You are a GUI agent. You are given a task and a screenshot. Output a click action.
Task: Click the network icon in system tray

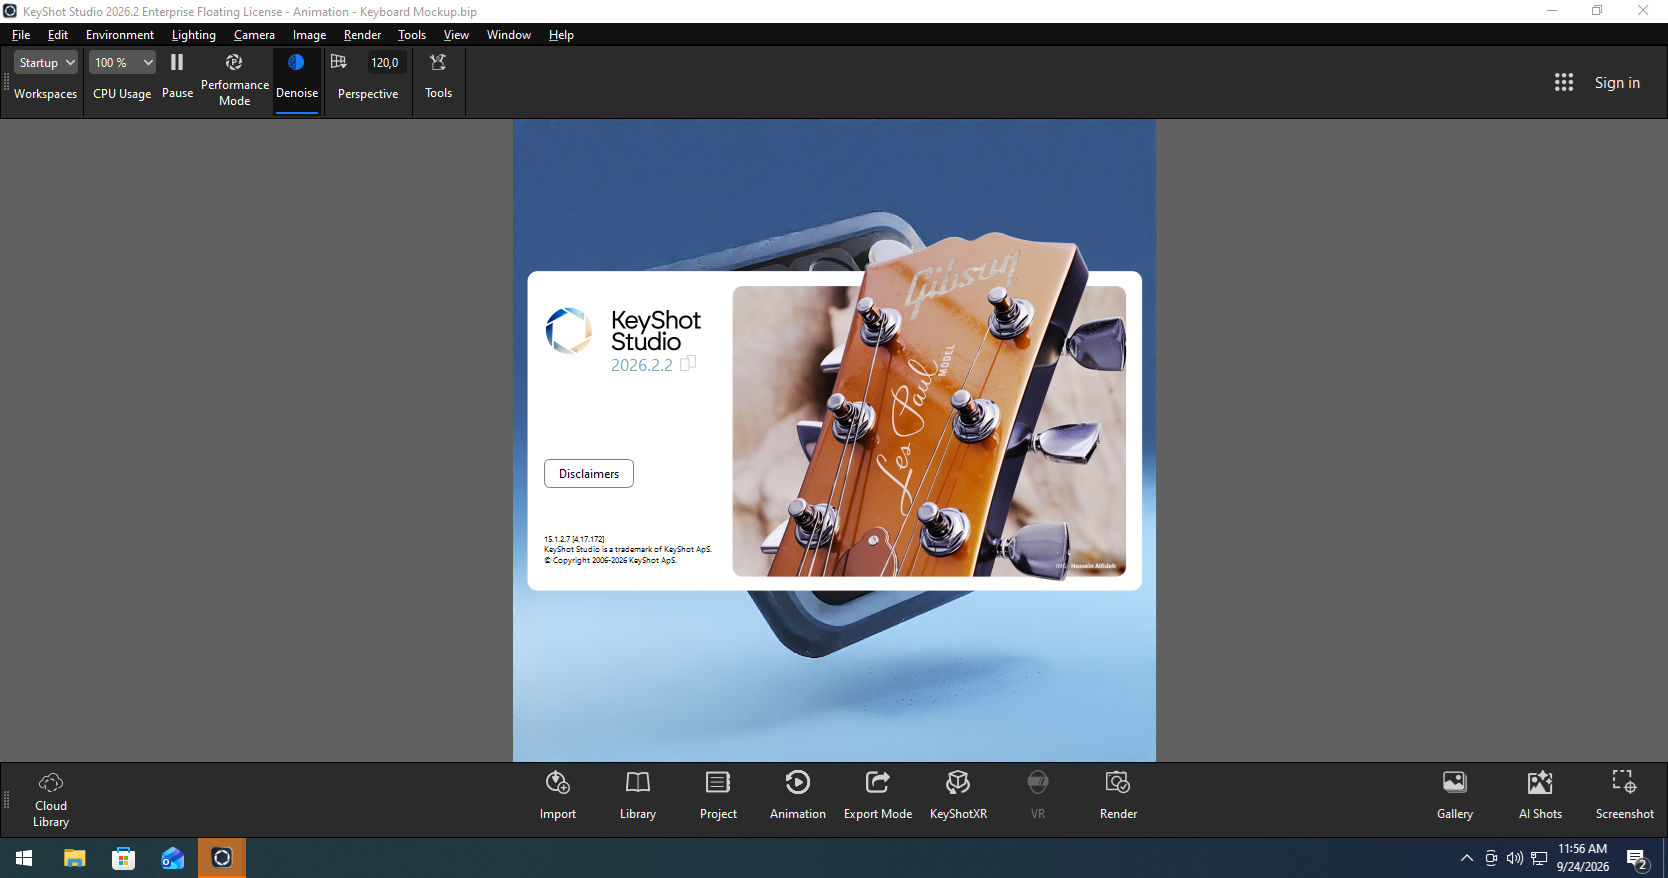point(1539,858)
